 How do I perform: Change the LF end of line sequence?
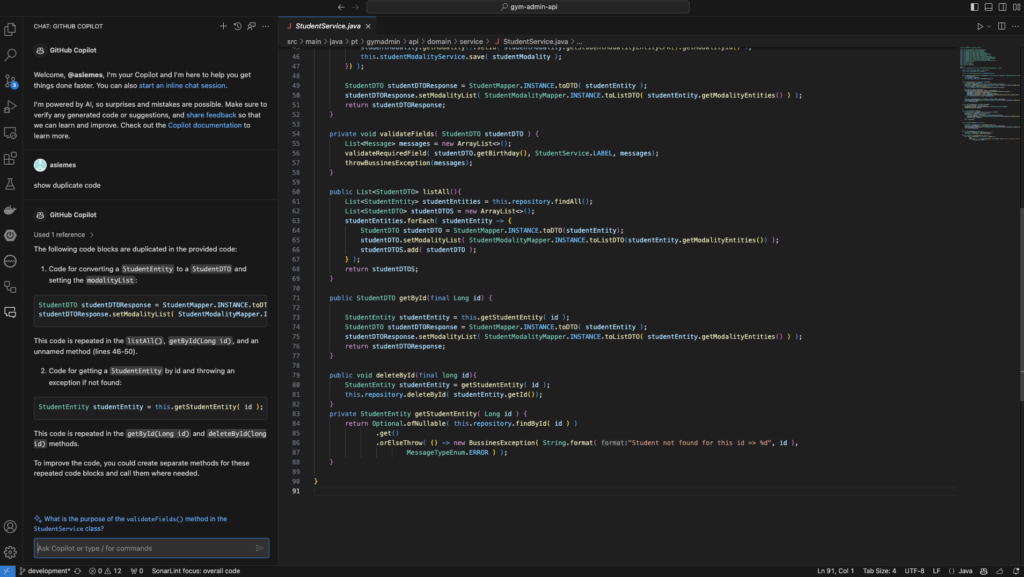point(936,571)
